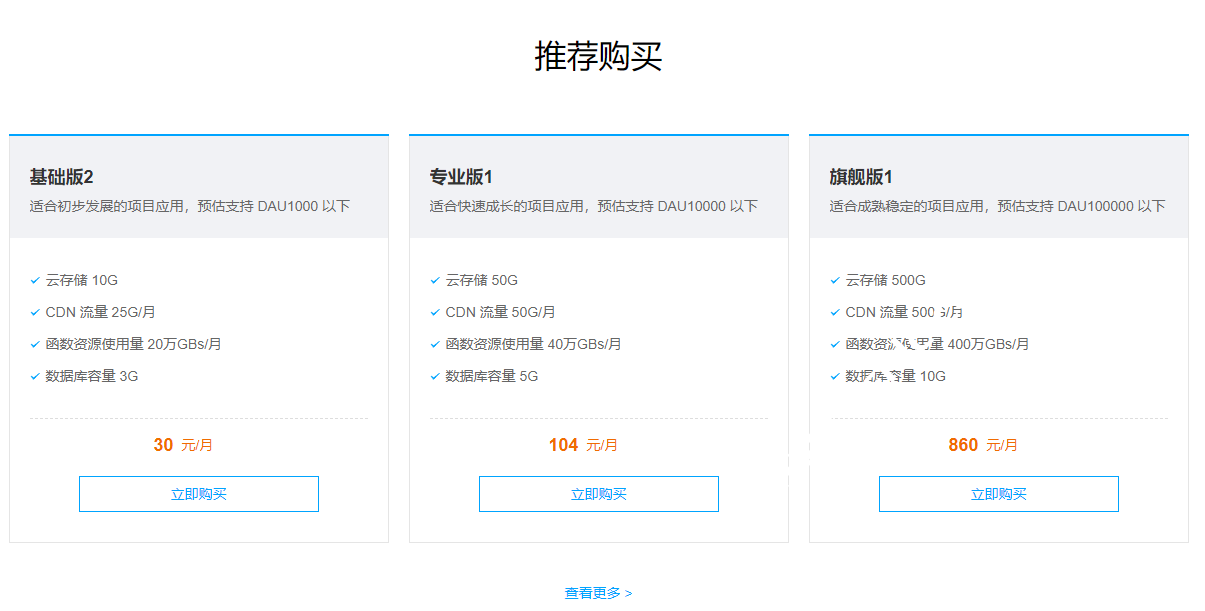Select the 专业版1 plan title
This screenshot has height=611, width=1205.
pos(461,177)
